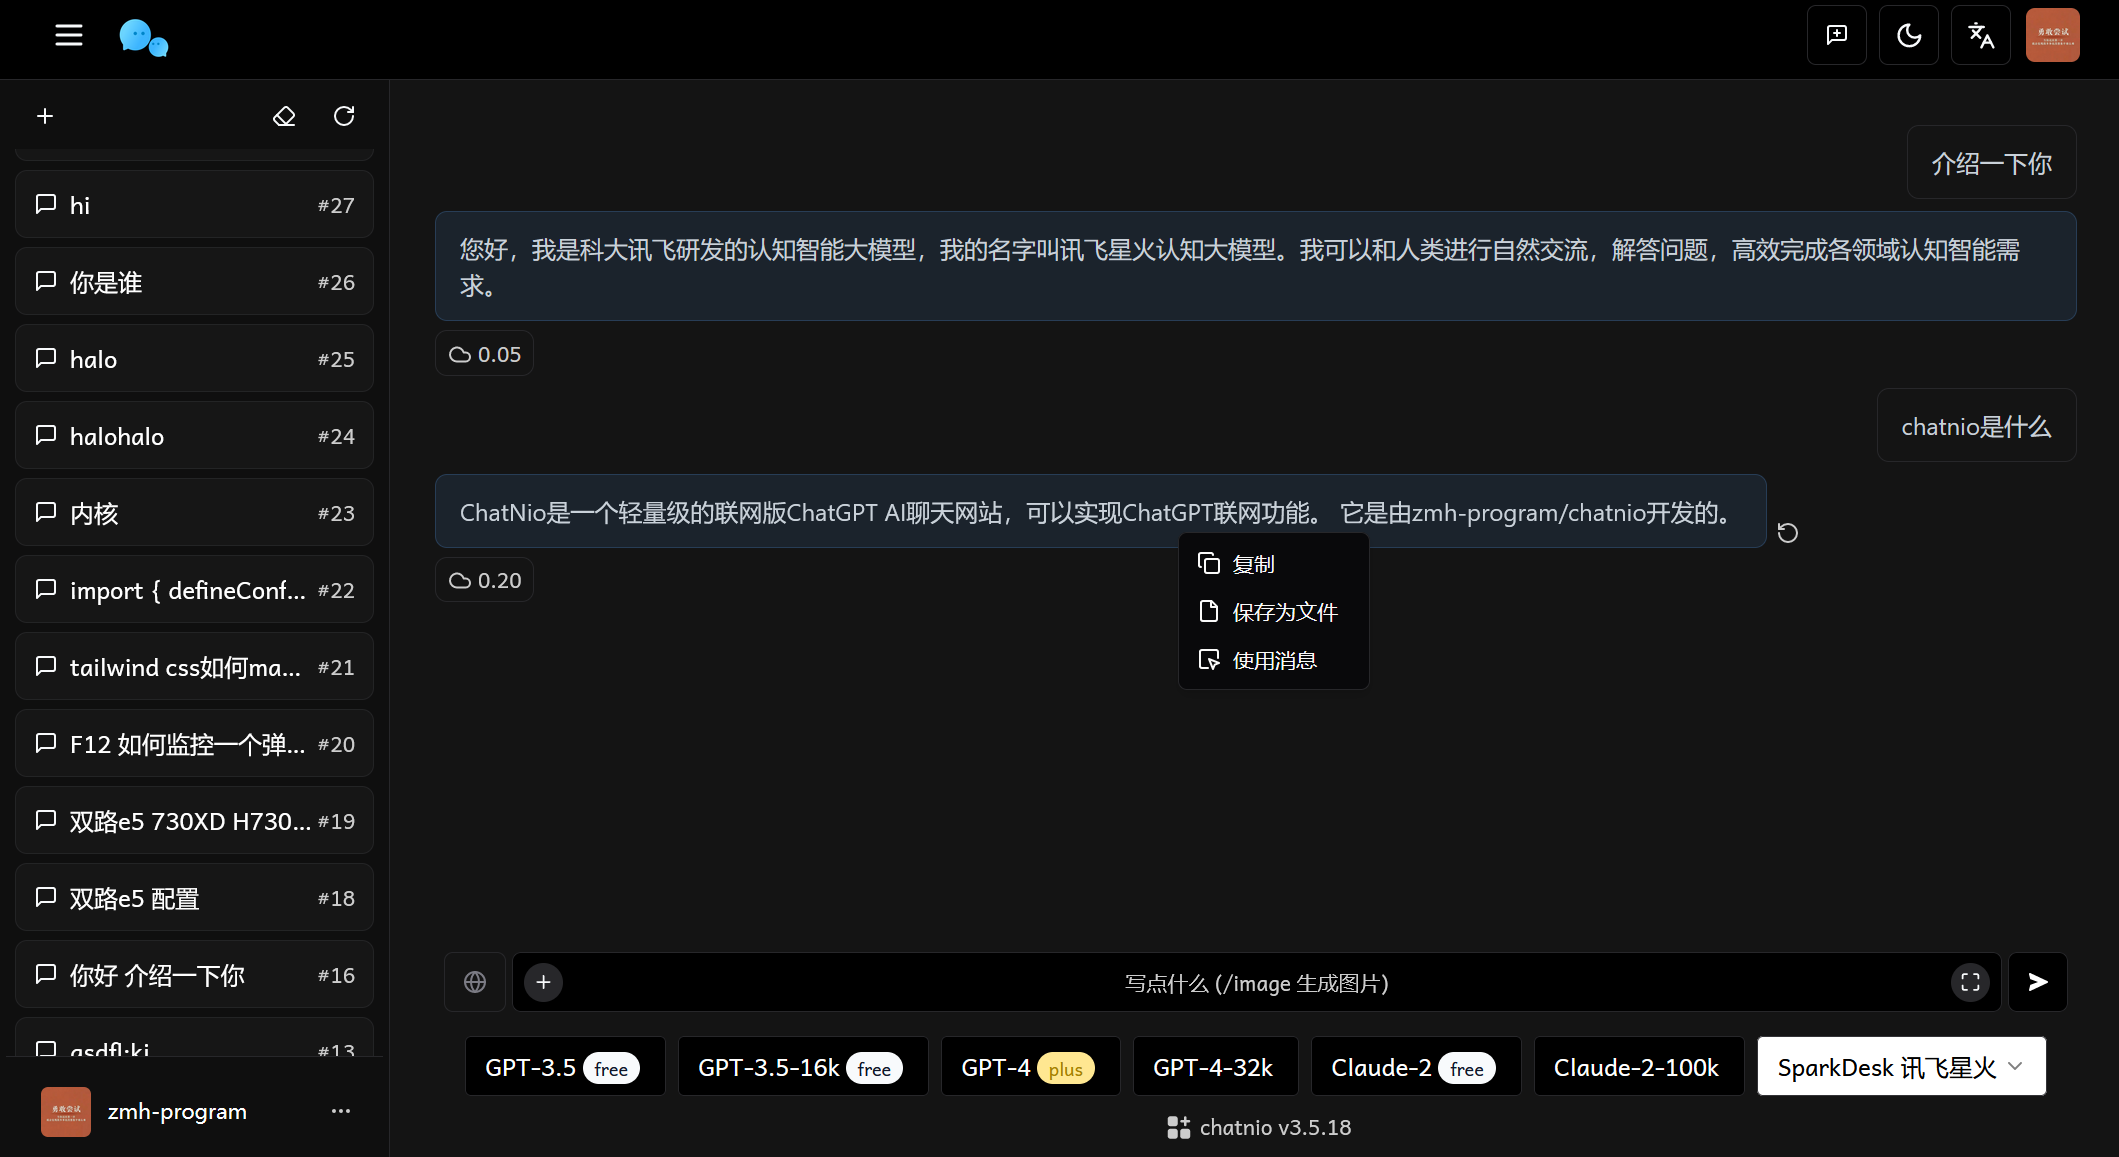Click the zmh-program username
This screenshot has width=2119, height=1157.
click(x=177, y=1112)
